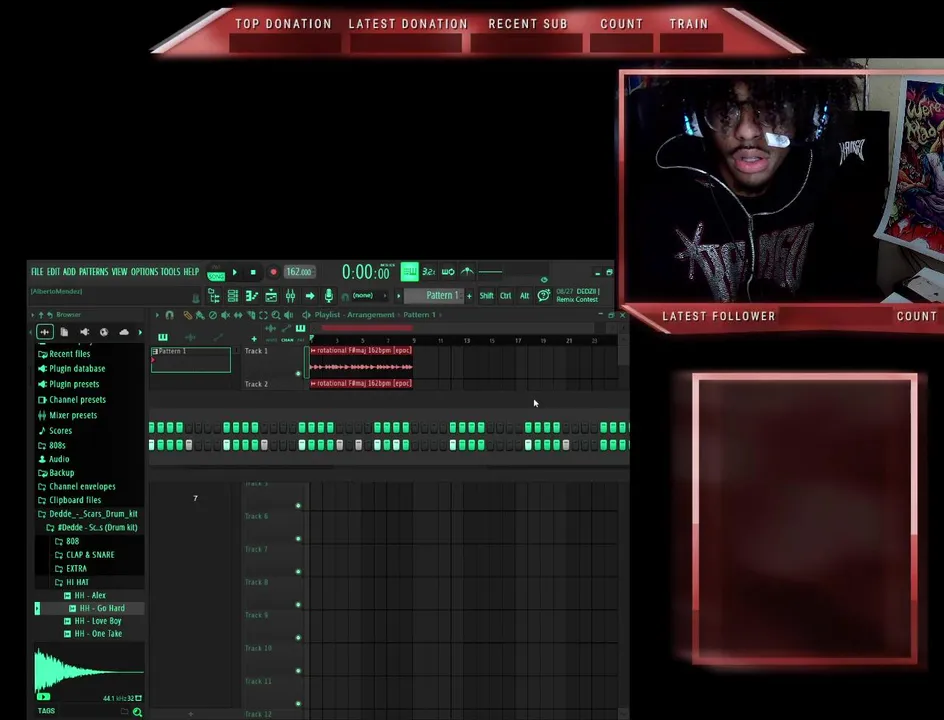Select the HH - One Take sample
This screenshot has height=720, width=944.
(x=93, y=634)
